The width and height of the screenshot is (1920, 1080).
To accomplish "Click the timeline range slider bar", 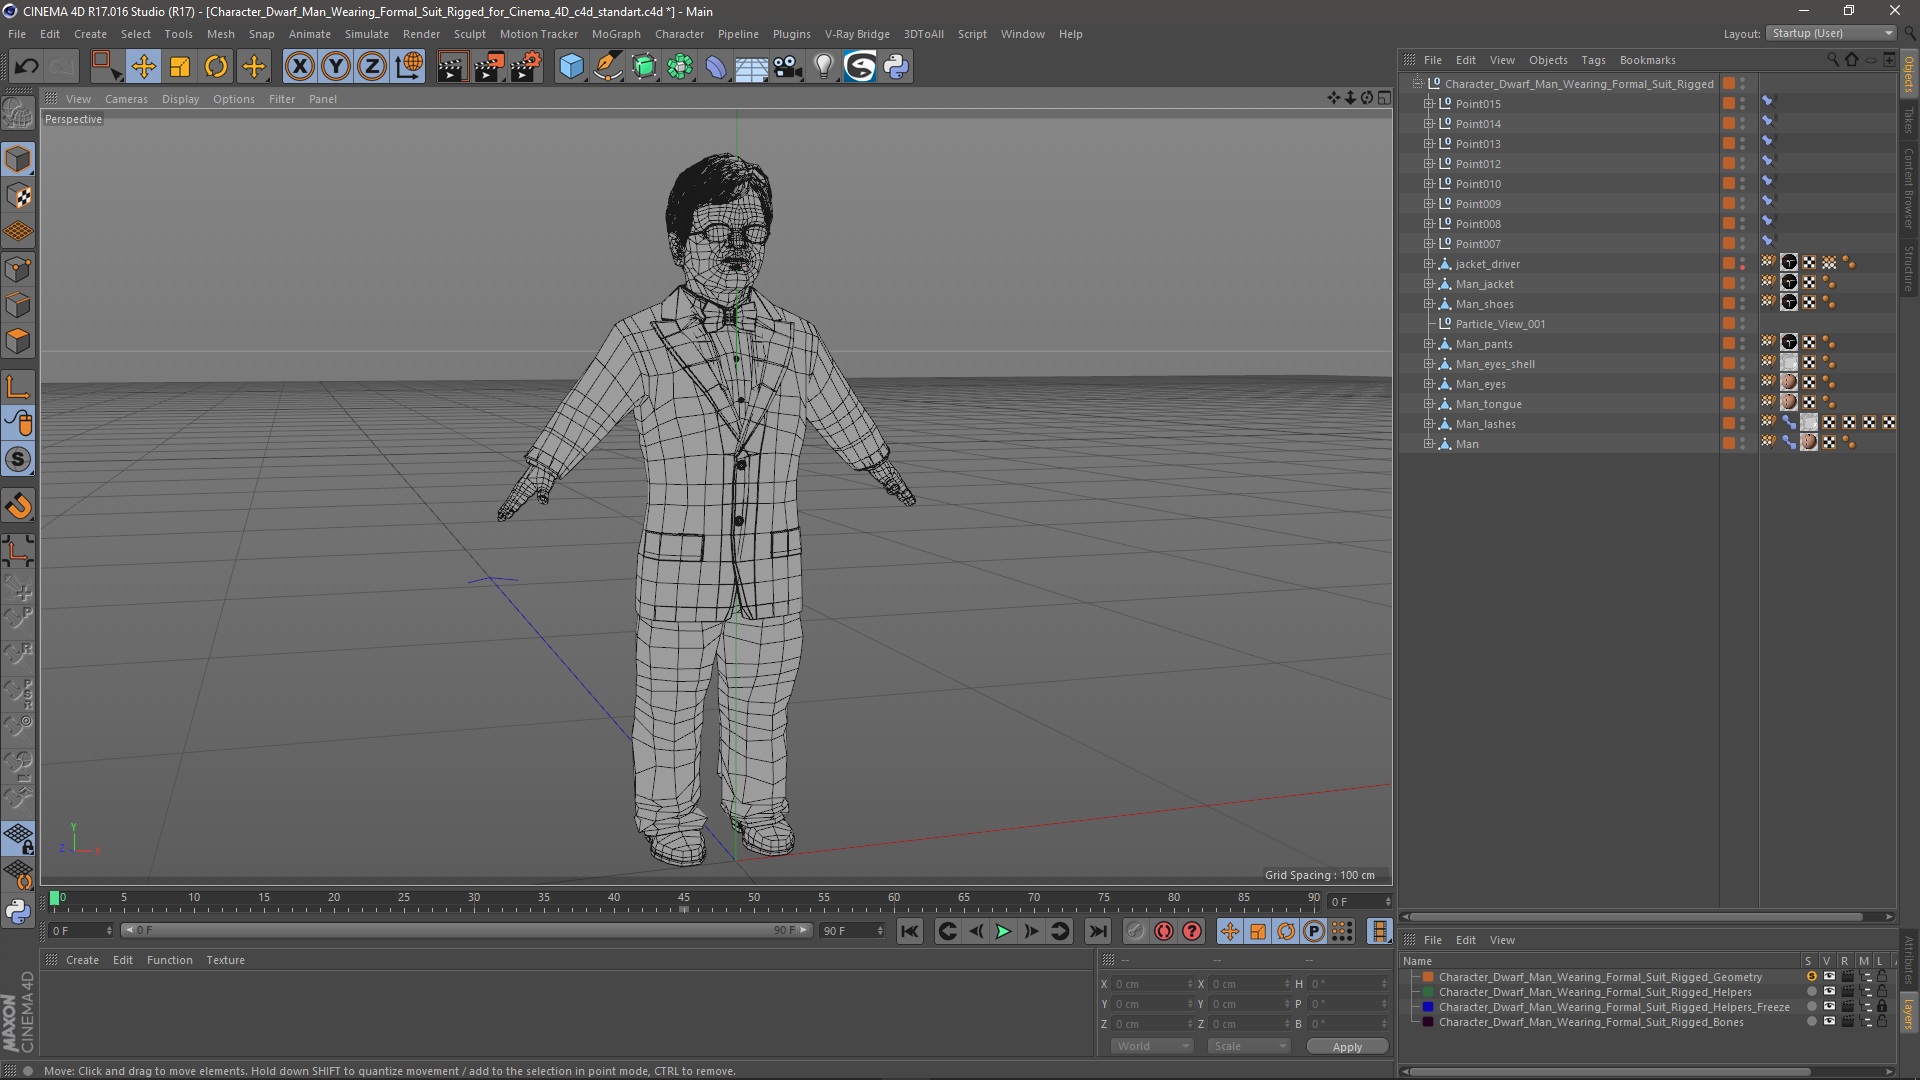I will tap(466, 930).
